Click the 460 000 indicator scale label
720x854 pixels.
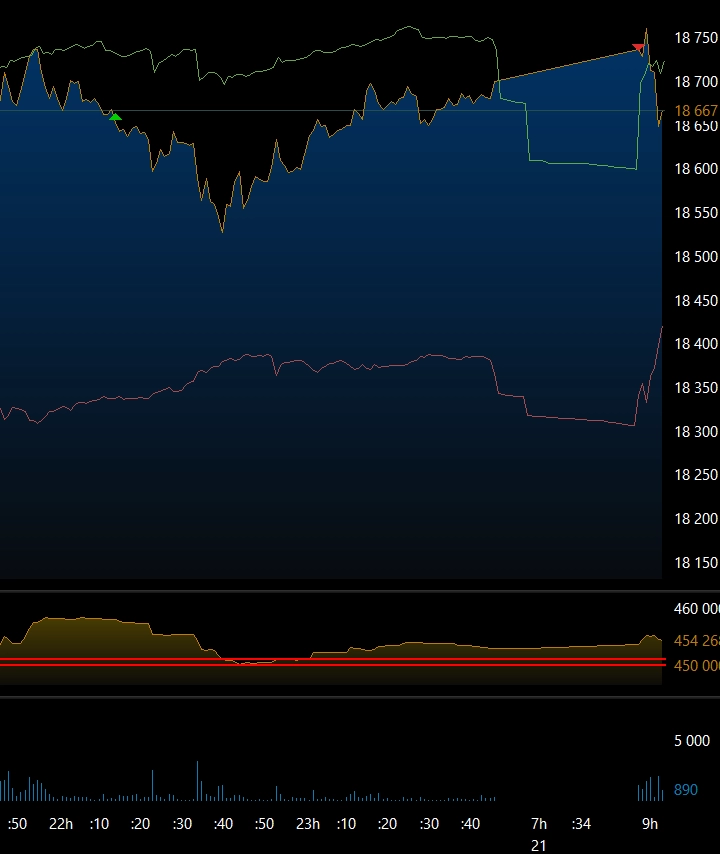coord(696,608)
